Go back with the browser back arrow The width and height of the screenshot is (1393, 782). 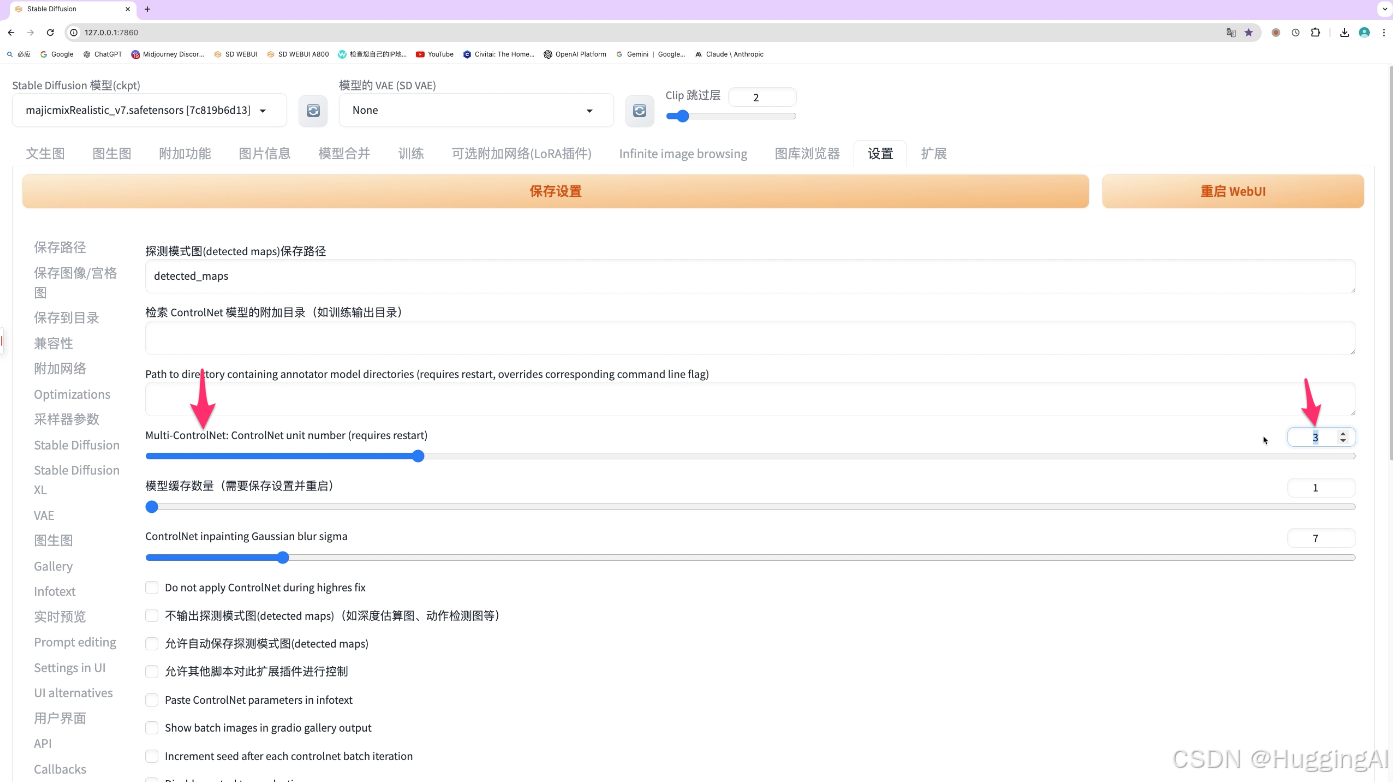[x=11, y=32]
